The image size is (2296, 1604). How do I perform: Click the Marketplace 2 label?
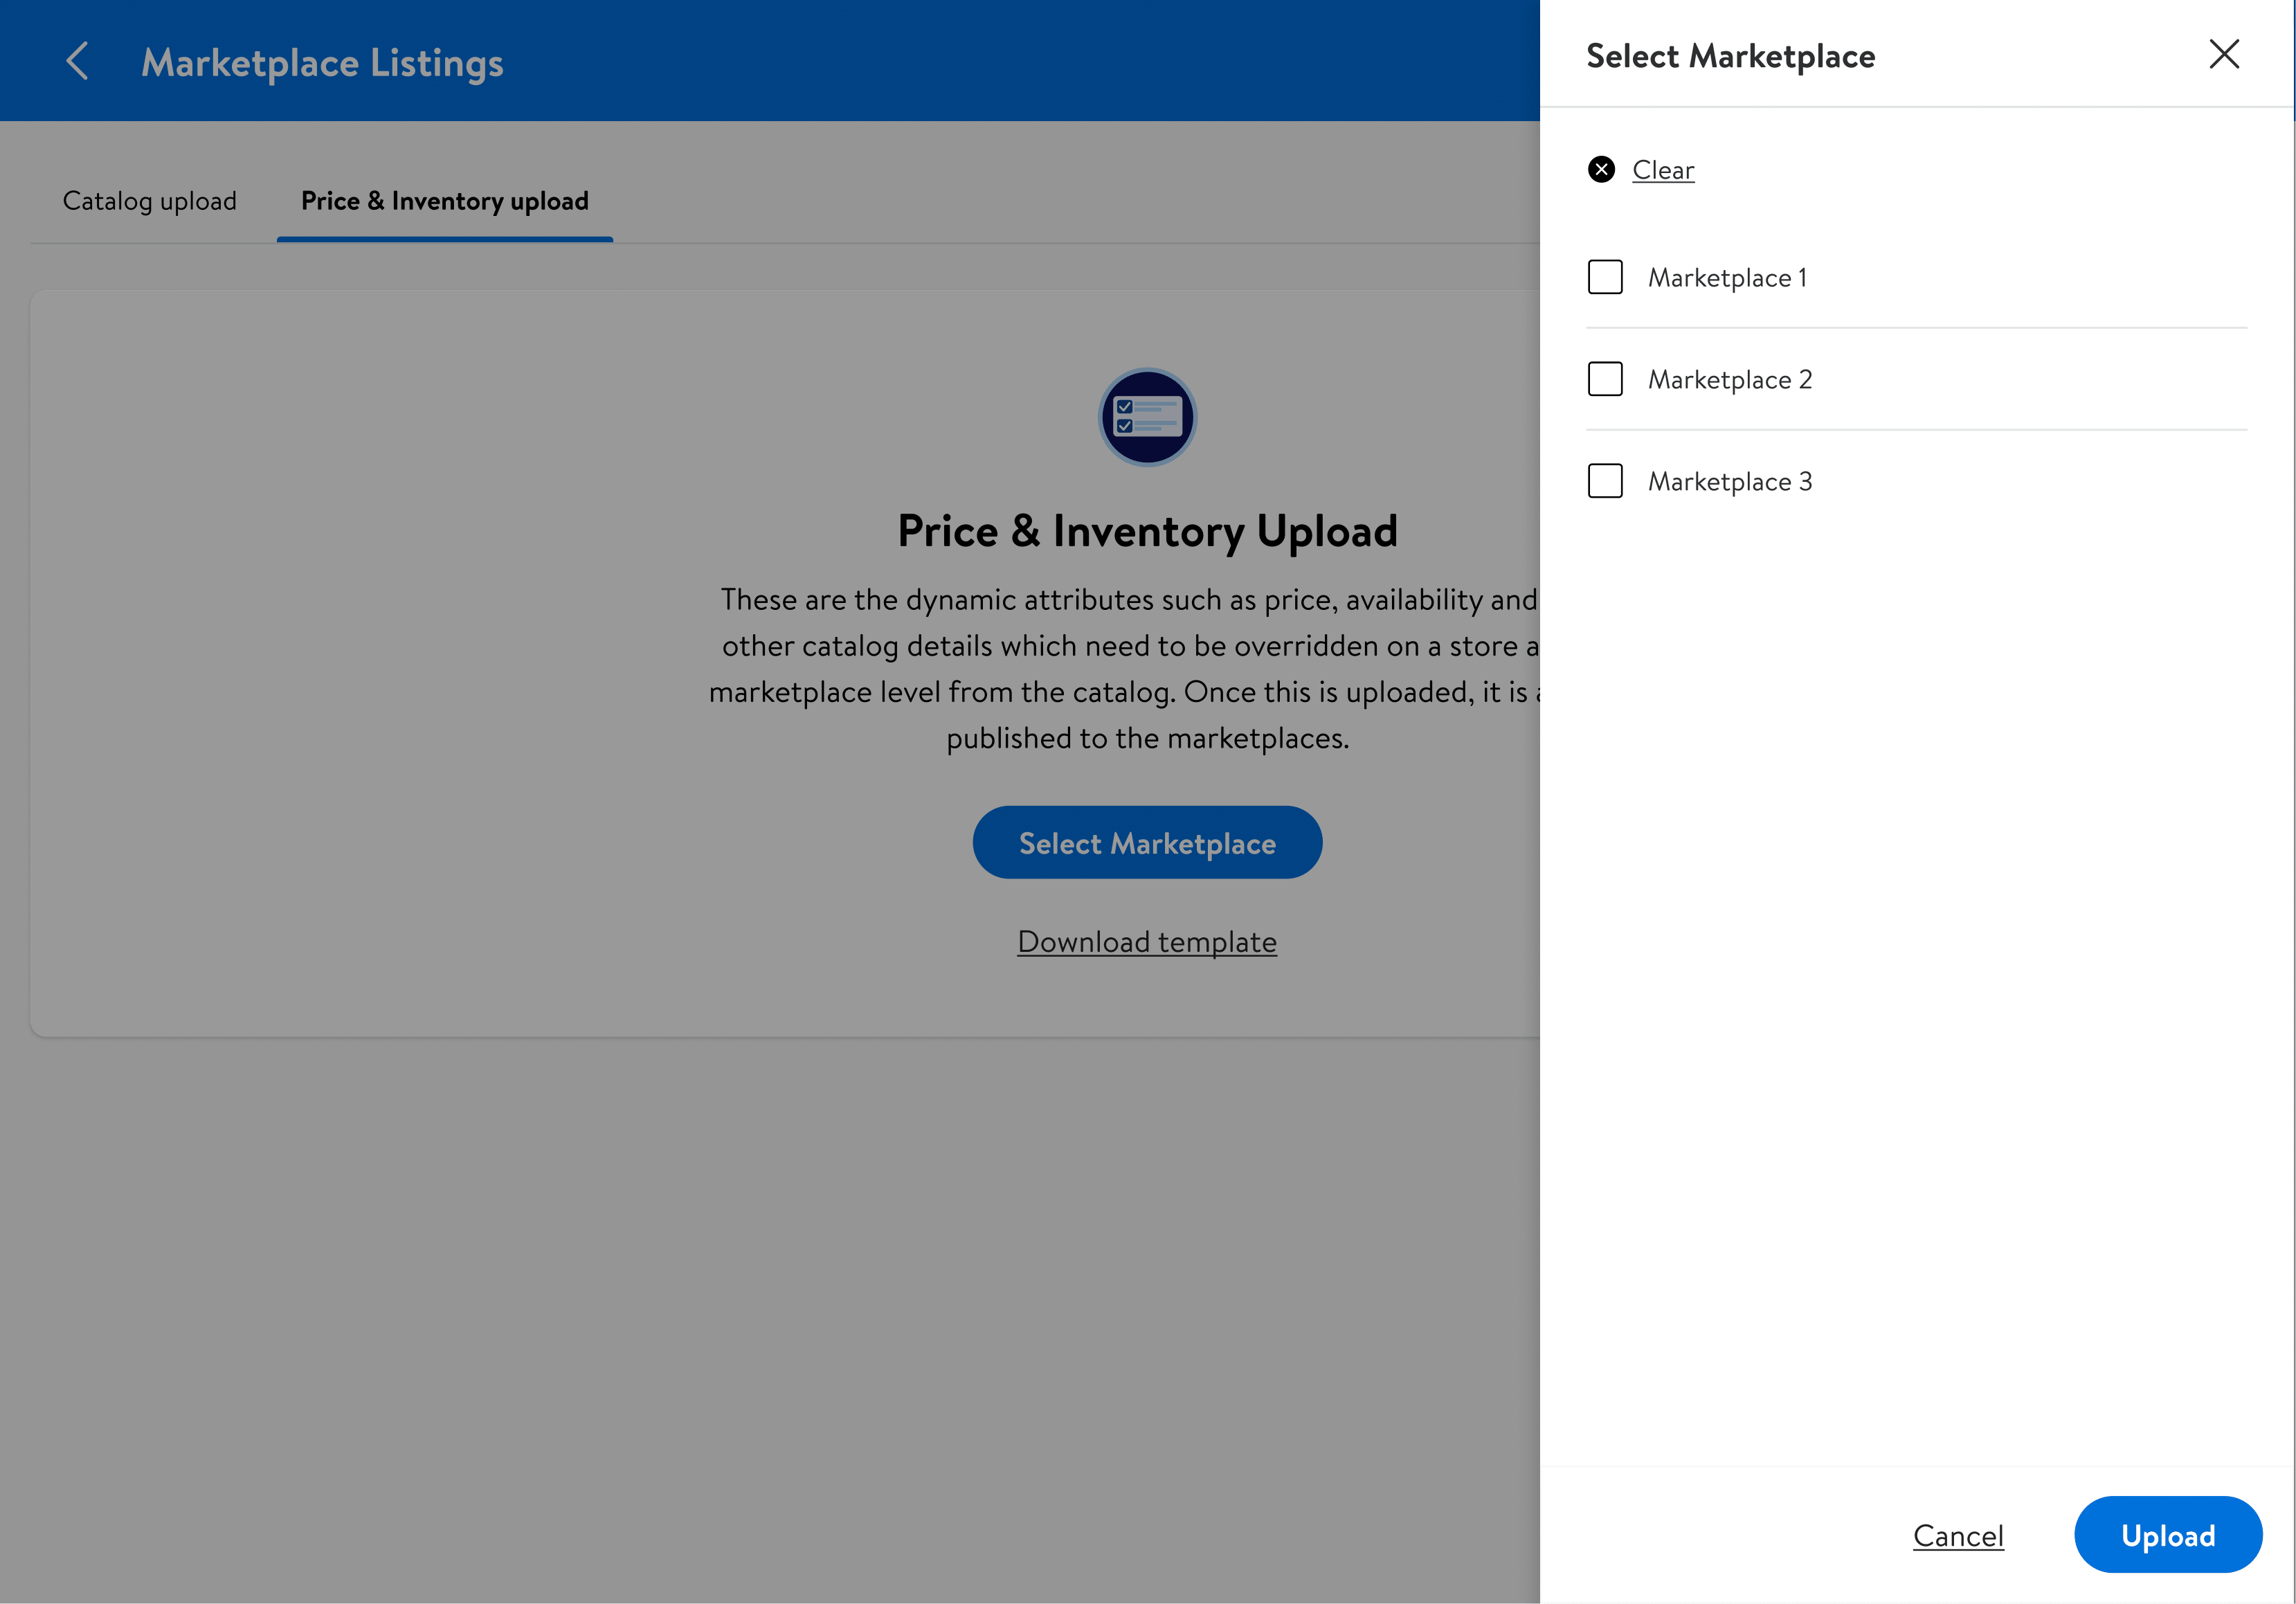(1730, 380)
